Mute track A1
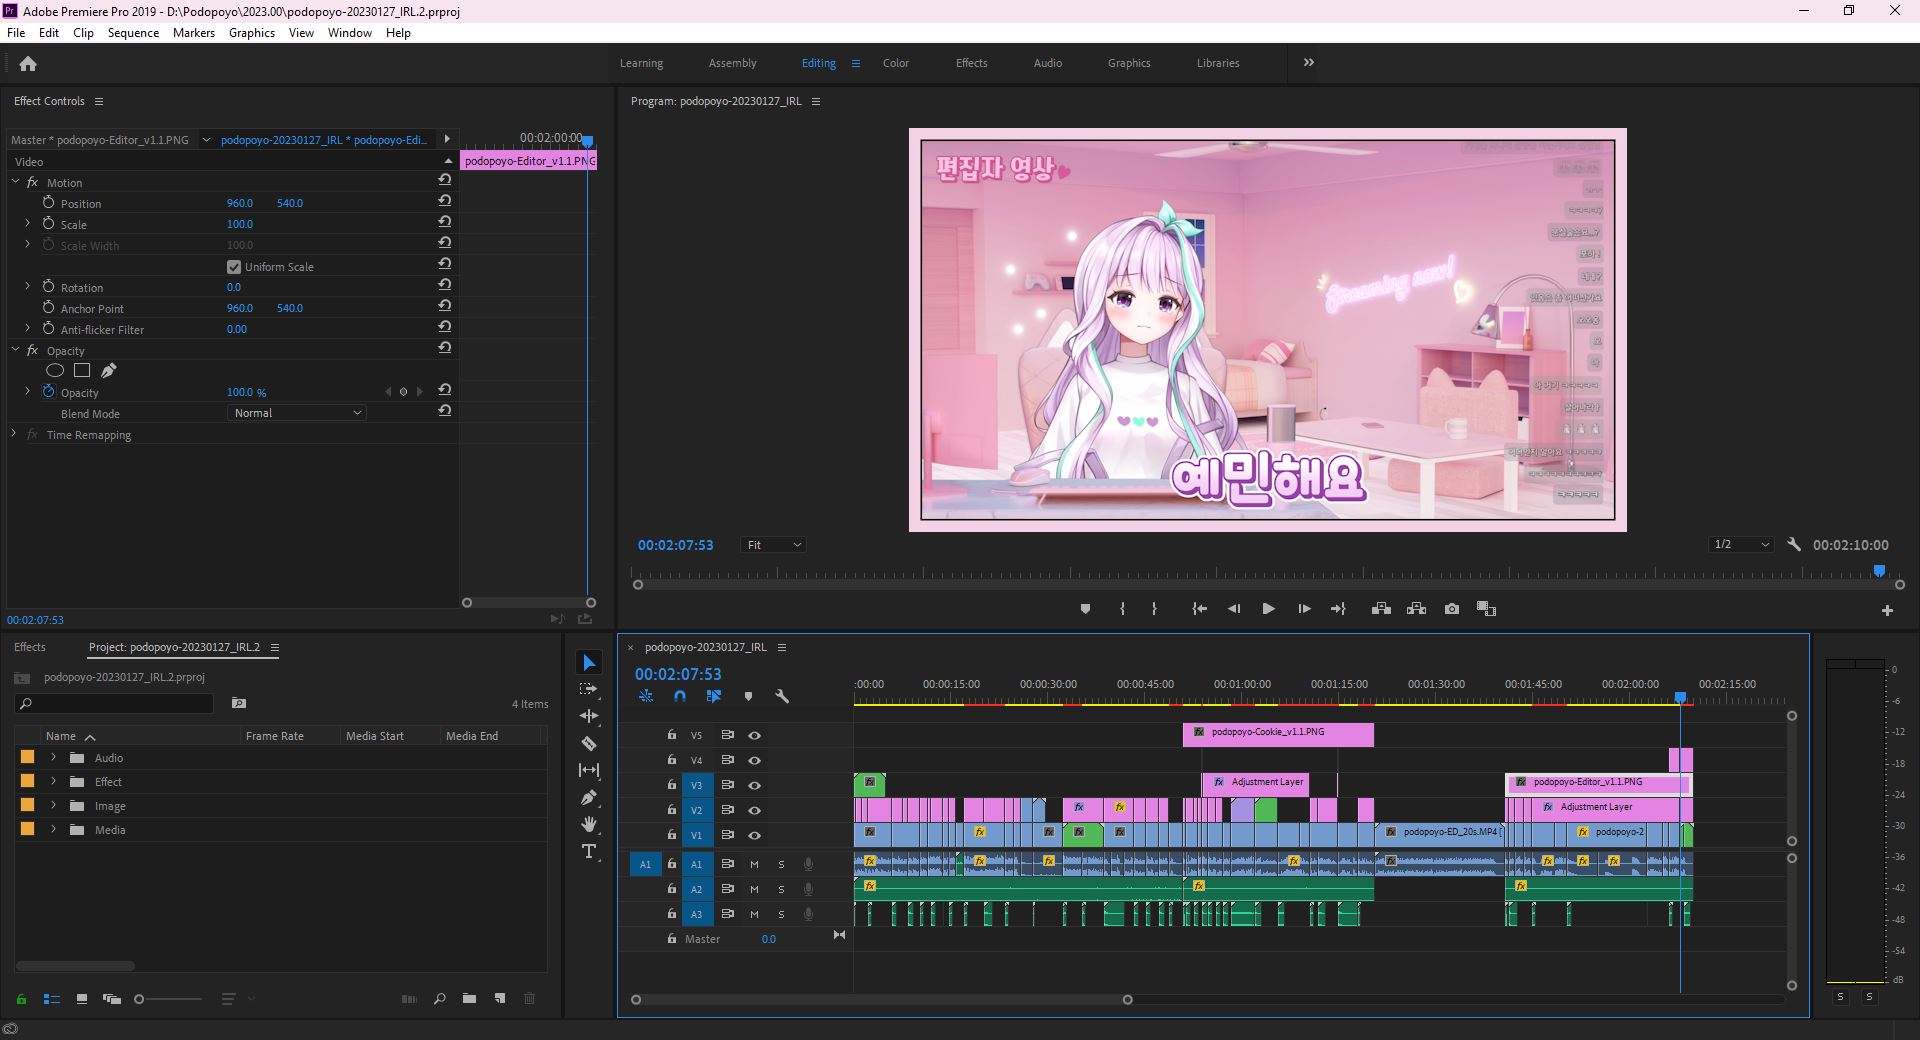 (x=754, y=864)
